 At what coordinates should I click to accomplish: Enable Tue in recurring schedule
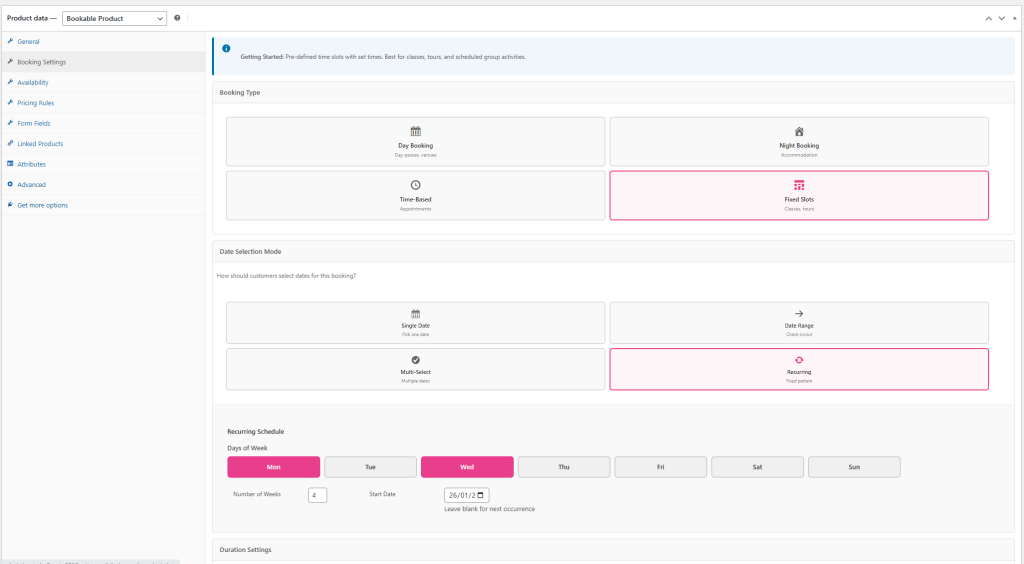tap(370, 467)
